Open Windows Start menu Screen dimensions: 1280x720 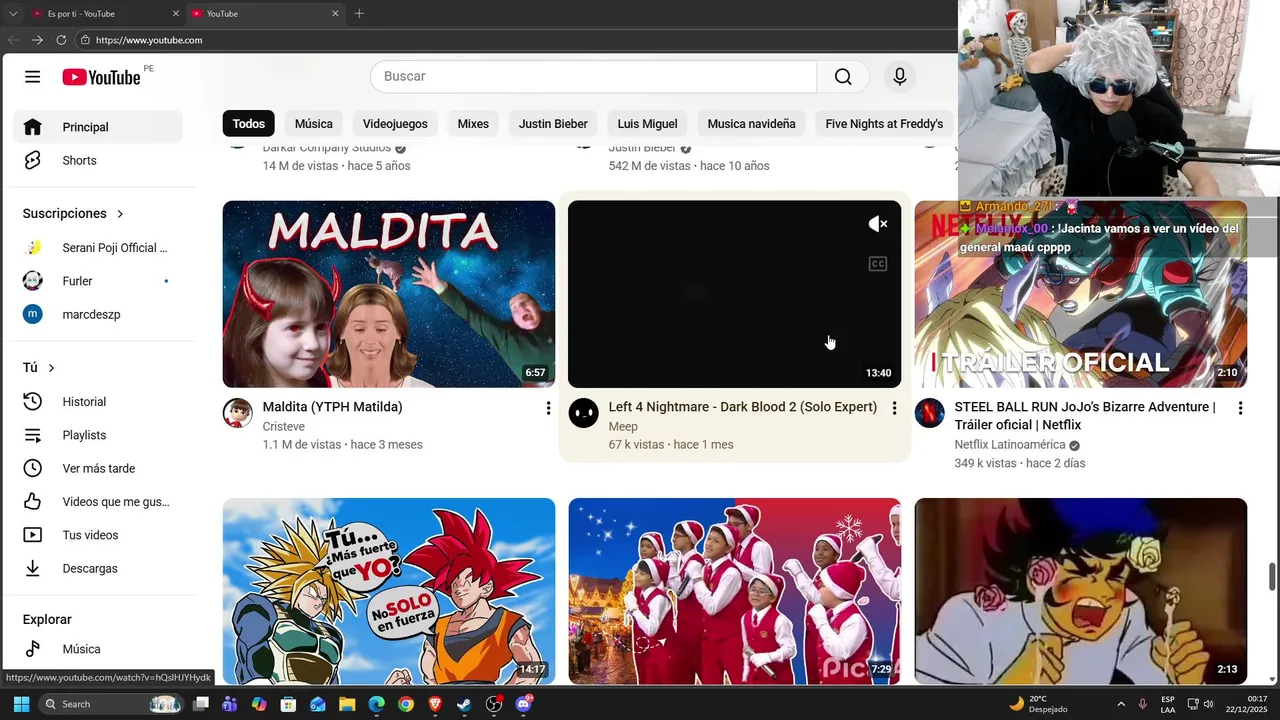click(21, 704)
